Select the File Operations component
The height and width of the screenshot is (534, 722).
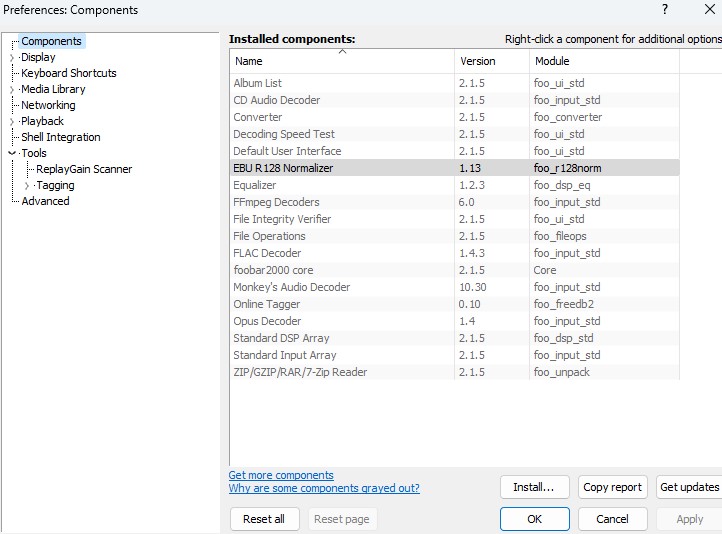pos(454,236)
